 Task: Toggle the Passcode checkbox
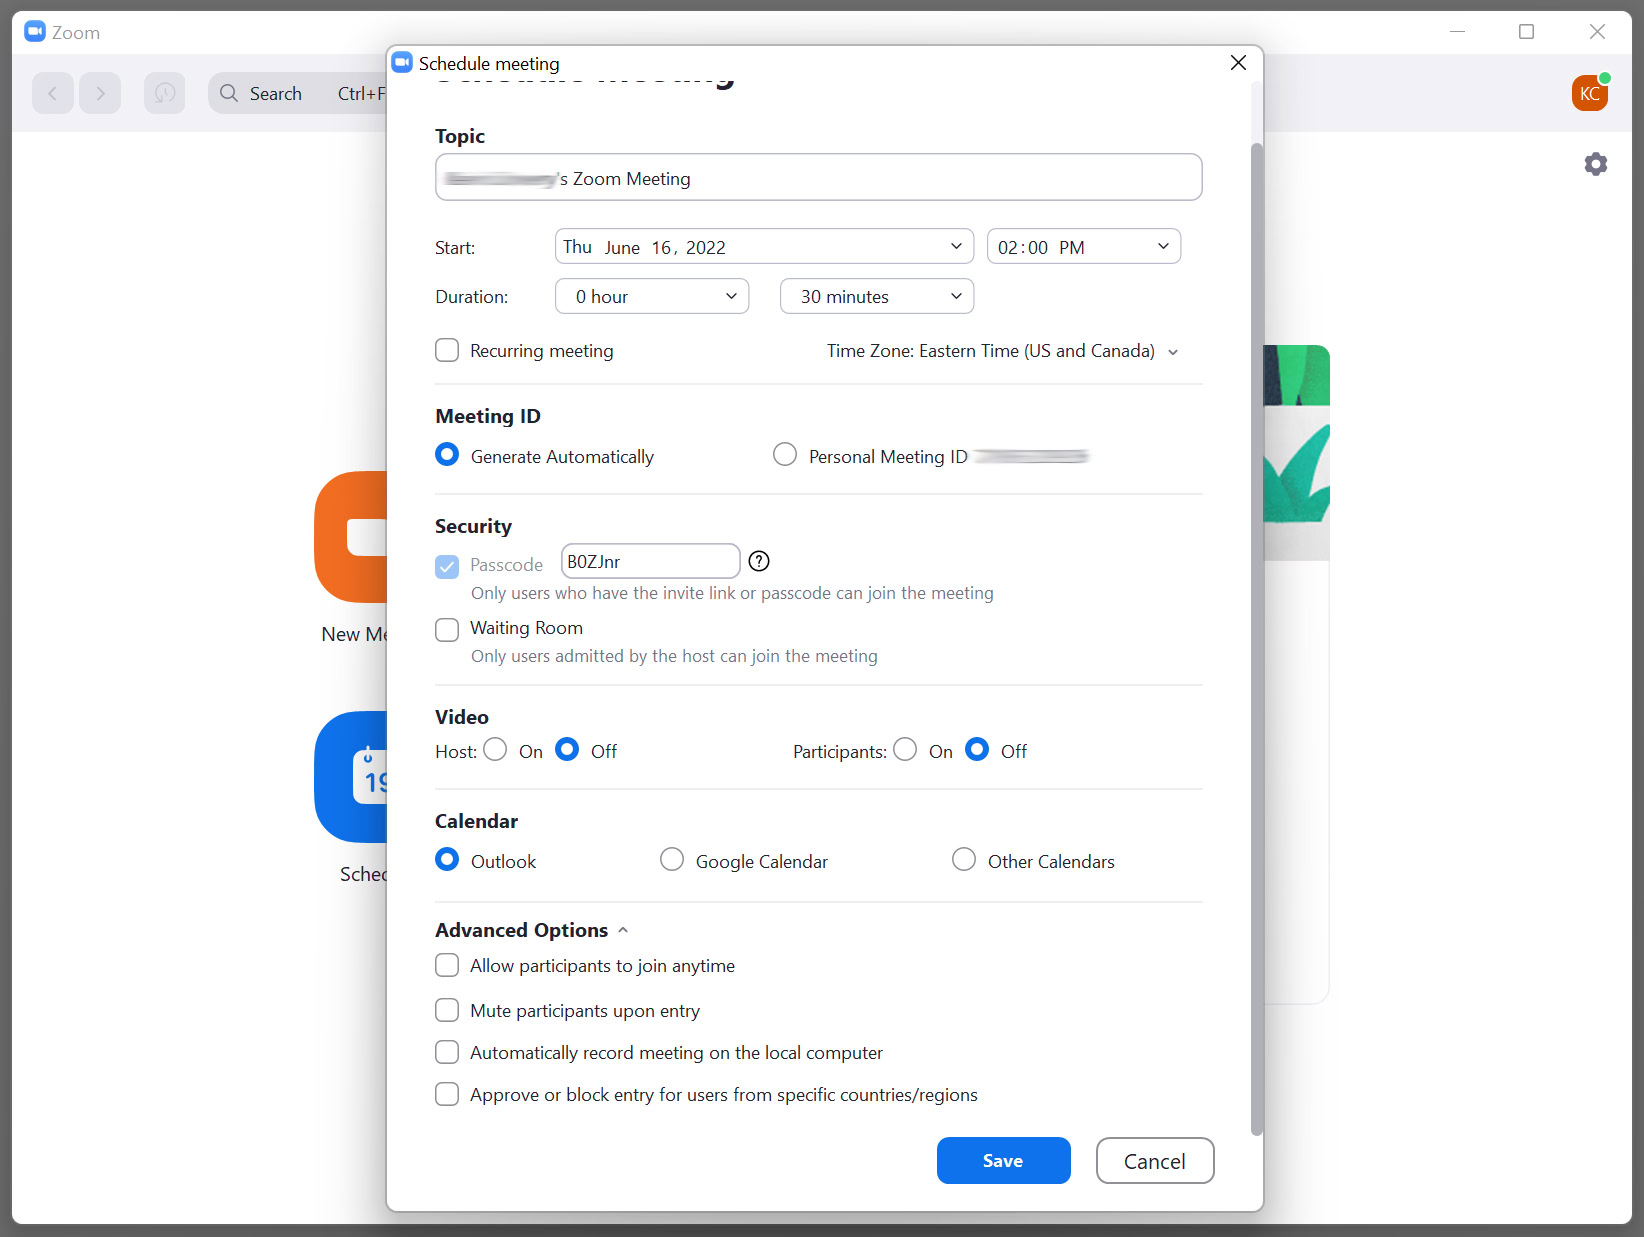click(x=447, y=566)
